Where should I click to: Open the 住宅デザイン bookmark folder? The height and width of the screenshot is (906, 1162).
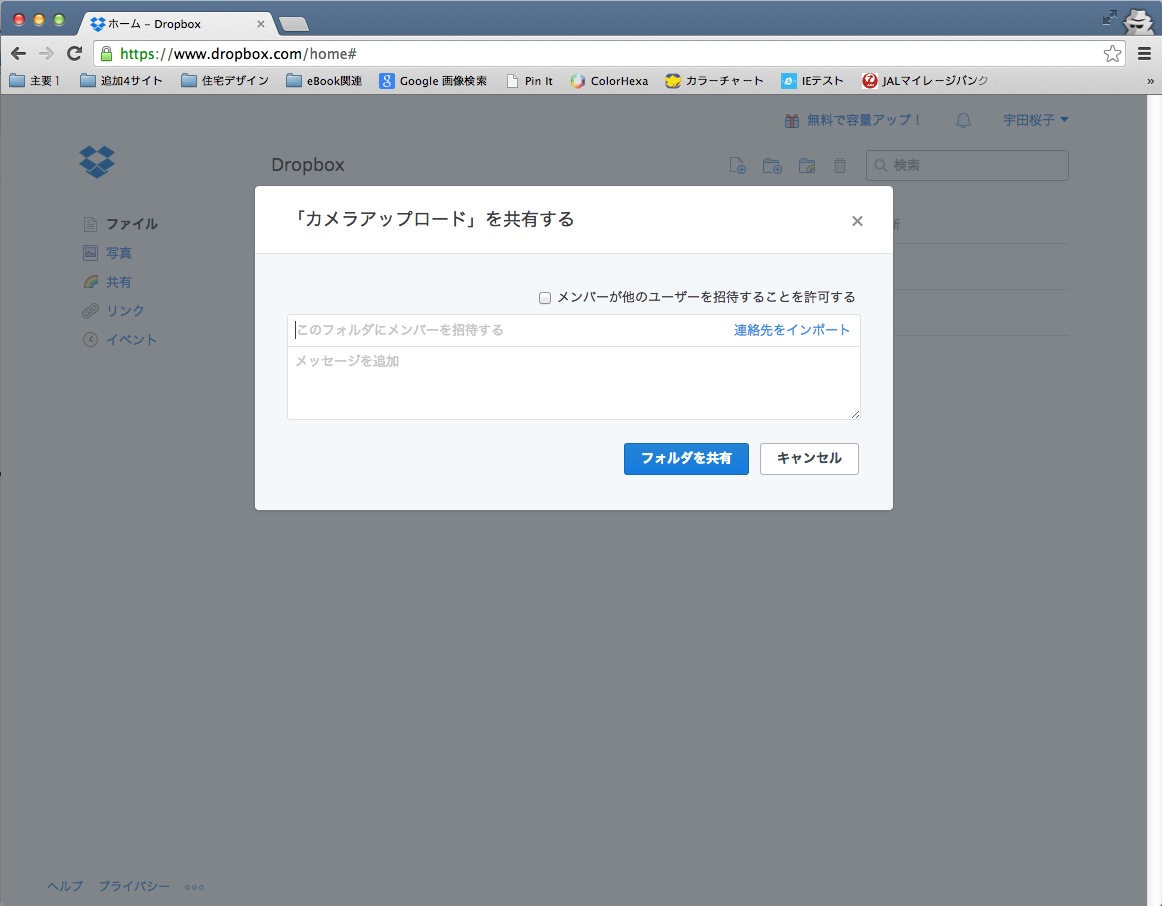click(x=225, y=81)
